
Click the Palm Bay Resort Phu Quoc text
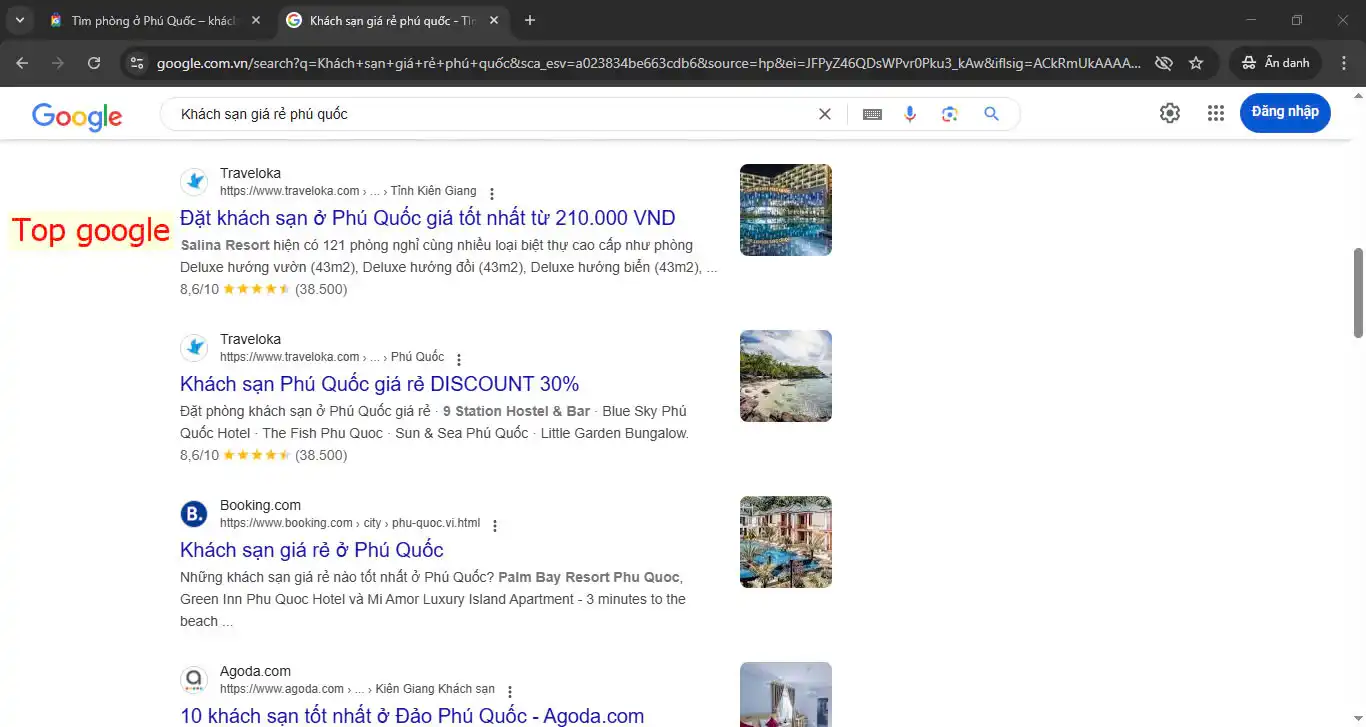(589, 577)
